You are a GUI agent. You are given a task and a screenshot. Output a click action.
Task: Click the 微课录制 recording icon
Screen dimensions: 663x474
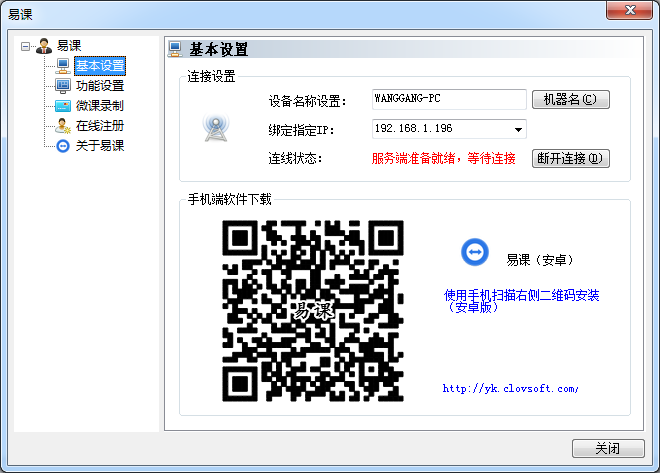point(63,106)
